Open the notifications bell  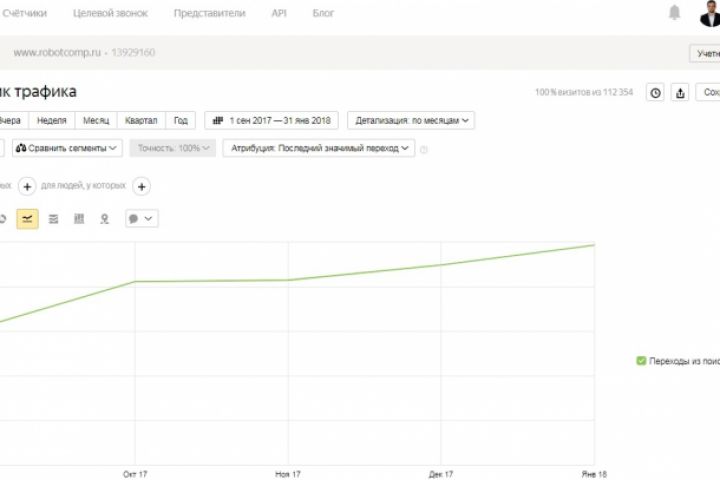pyautogui.click(x=675, y=13)
